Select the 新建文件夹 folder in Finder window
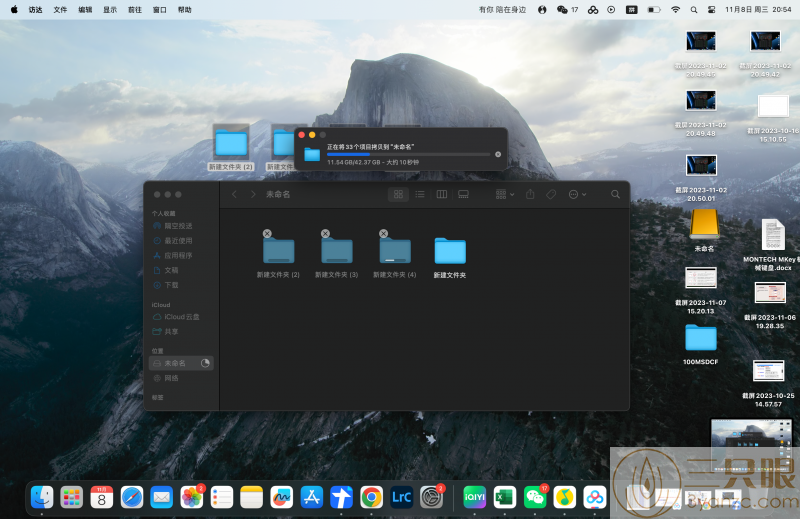The image size is (800, 519). [449, 251]
